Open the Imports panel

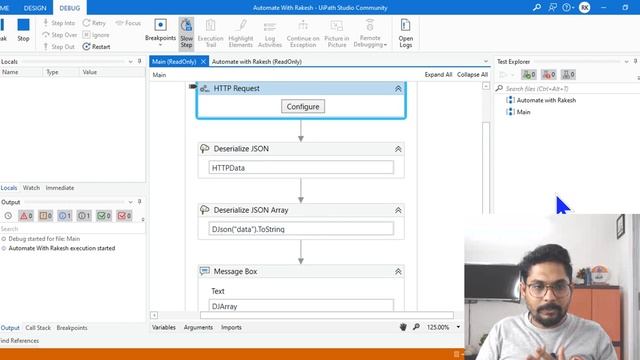pyautogui.click(x=231, y=327)
